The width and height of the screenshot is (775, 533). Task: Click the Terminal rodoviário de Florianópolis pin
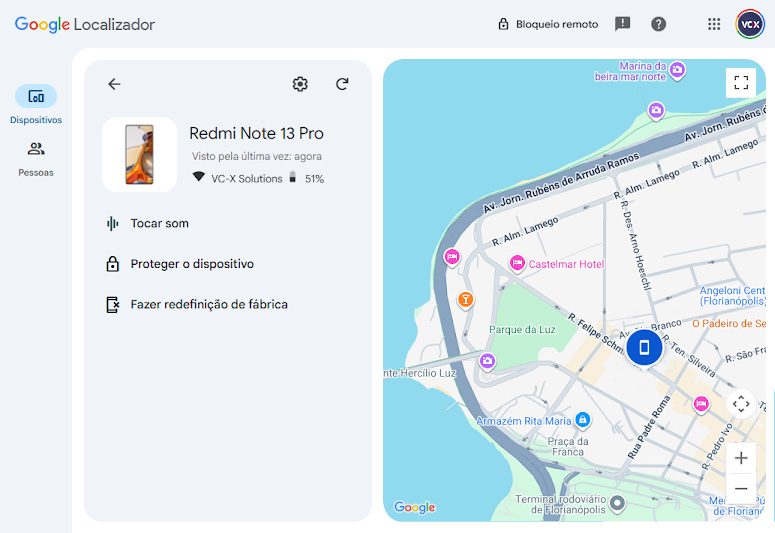617,503
